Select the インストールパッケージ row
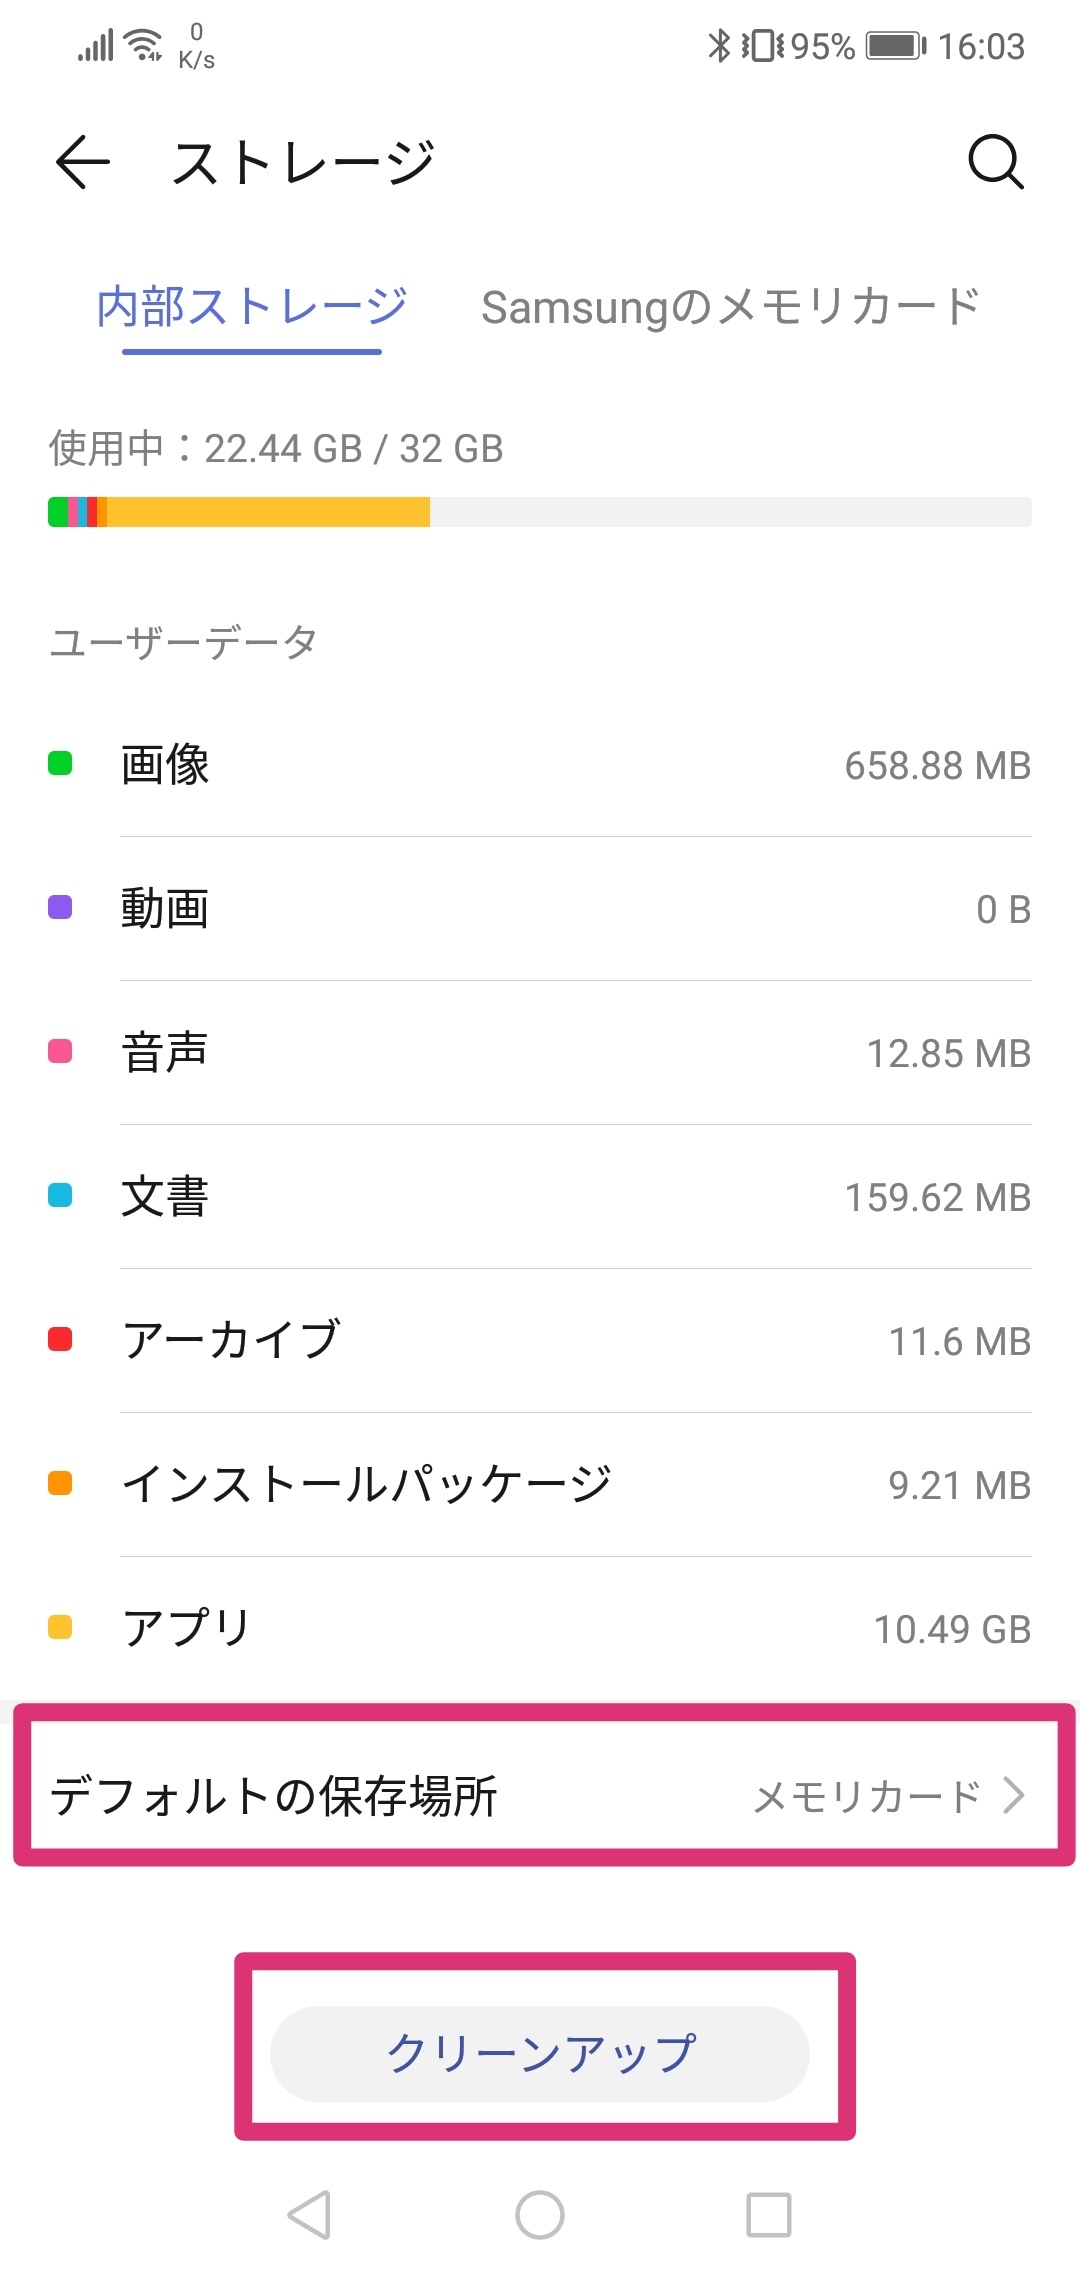Screen dimensions: 1080x2280 pos(540,1484)
